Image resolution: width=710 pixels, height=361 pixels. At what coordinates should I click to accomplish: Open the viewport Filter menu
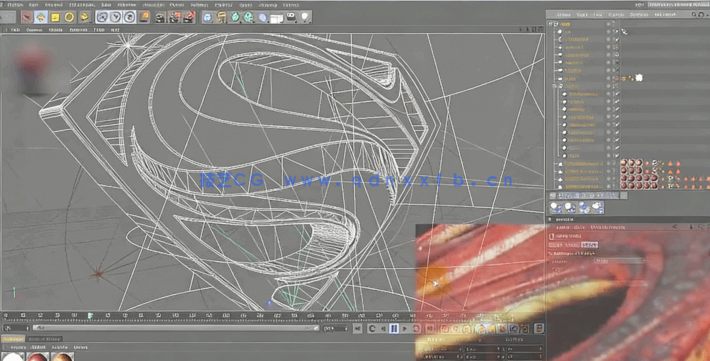99,30
